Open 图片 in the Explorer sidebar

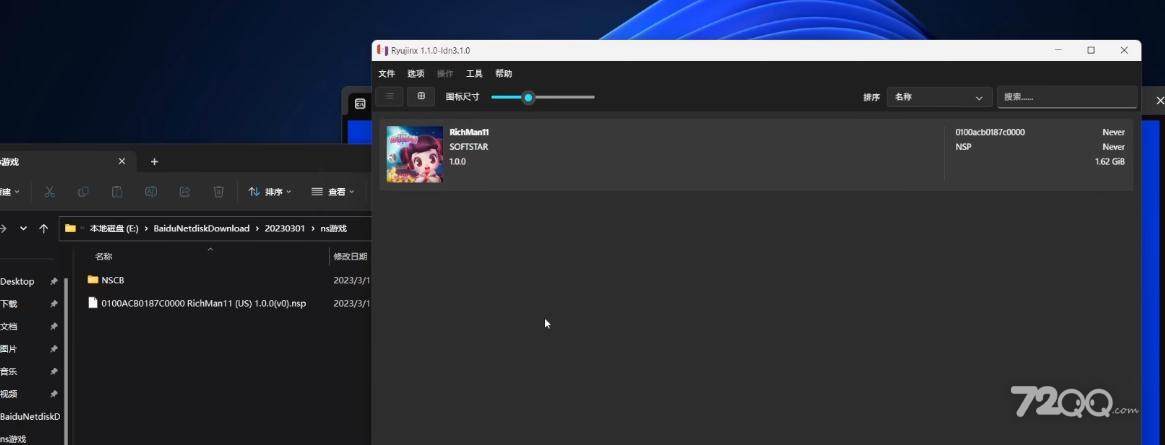coord(9,348)
